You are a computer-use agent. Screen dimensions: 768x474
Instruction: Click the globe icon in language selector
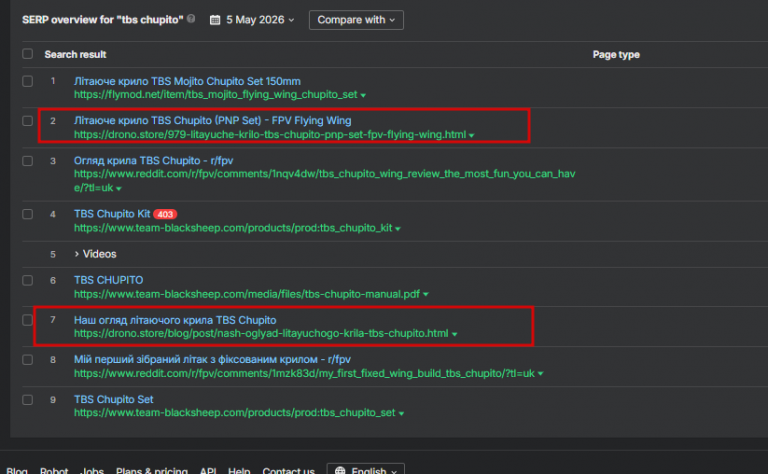coord(340,471)
